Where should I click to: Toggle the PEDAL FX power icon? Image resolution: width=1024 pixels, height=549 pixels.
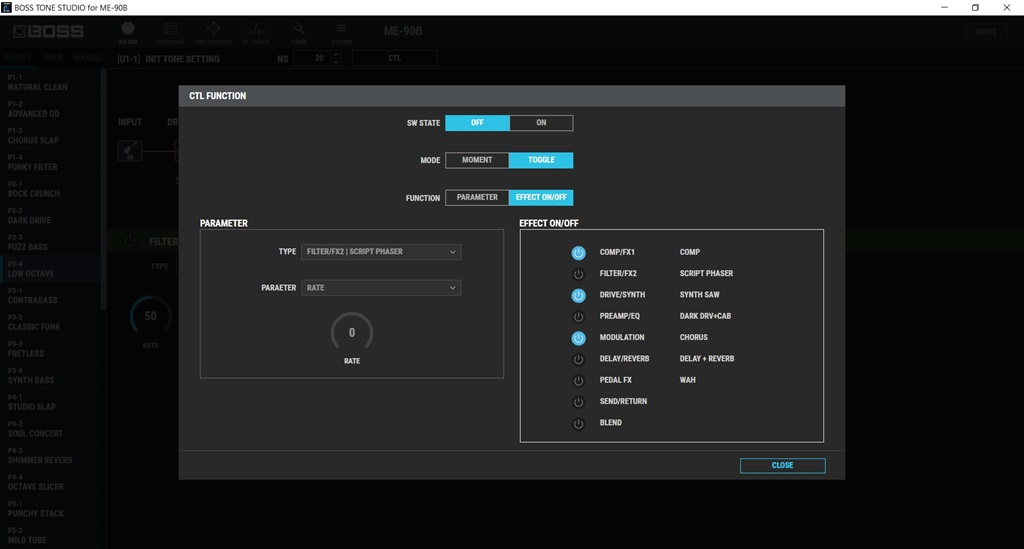578,381
